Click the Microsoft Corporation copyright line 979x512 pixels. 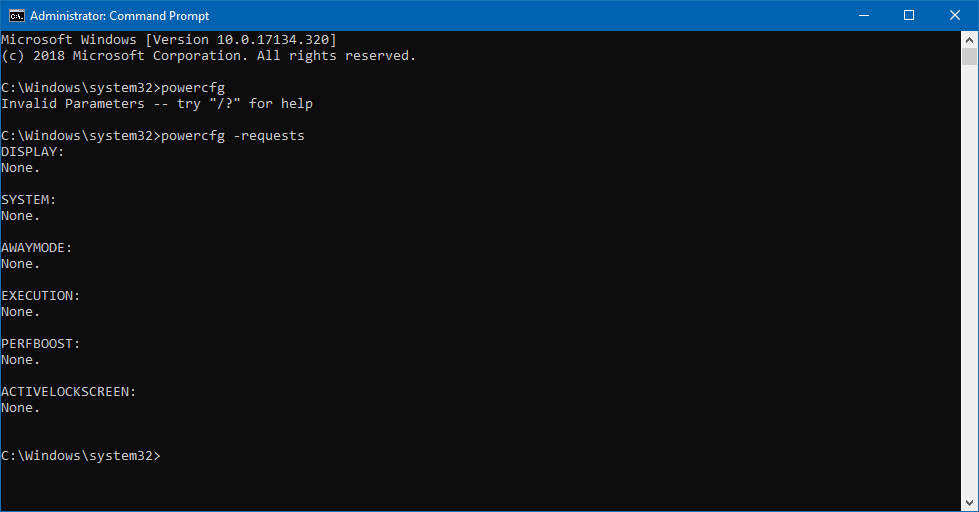tap(209, 56)
